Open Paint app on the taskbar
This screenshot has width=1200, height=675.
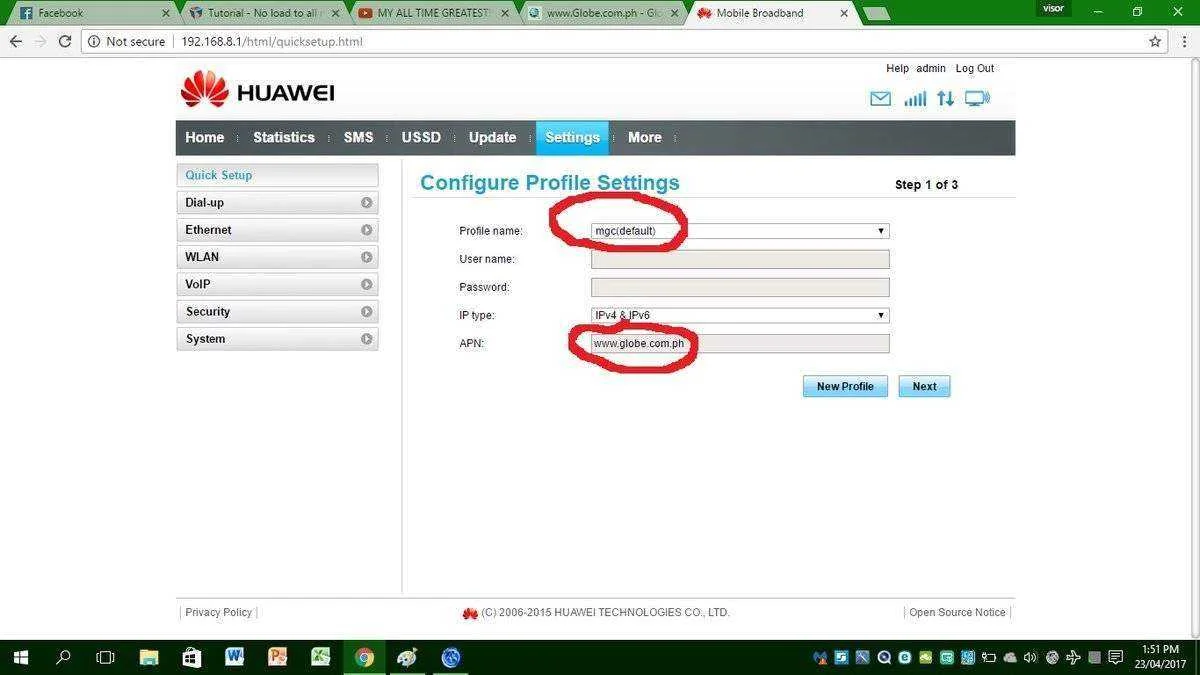pyautogui.click(x=407, y=657)
